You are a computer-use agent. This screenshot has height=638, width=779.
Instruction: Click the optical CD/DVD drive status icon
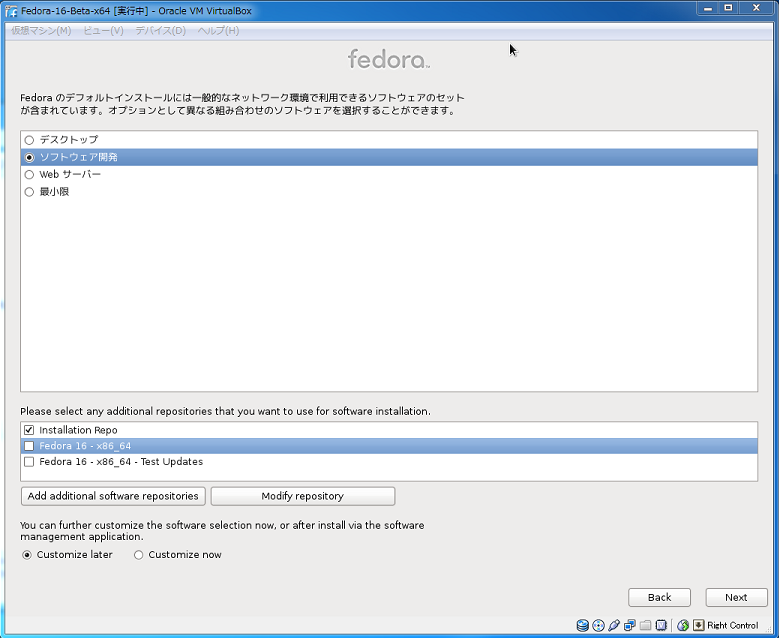pyautogui.click(x=598, y=625)
